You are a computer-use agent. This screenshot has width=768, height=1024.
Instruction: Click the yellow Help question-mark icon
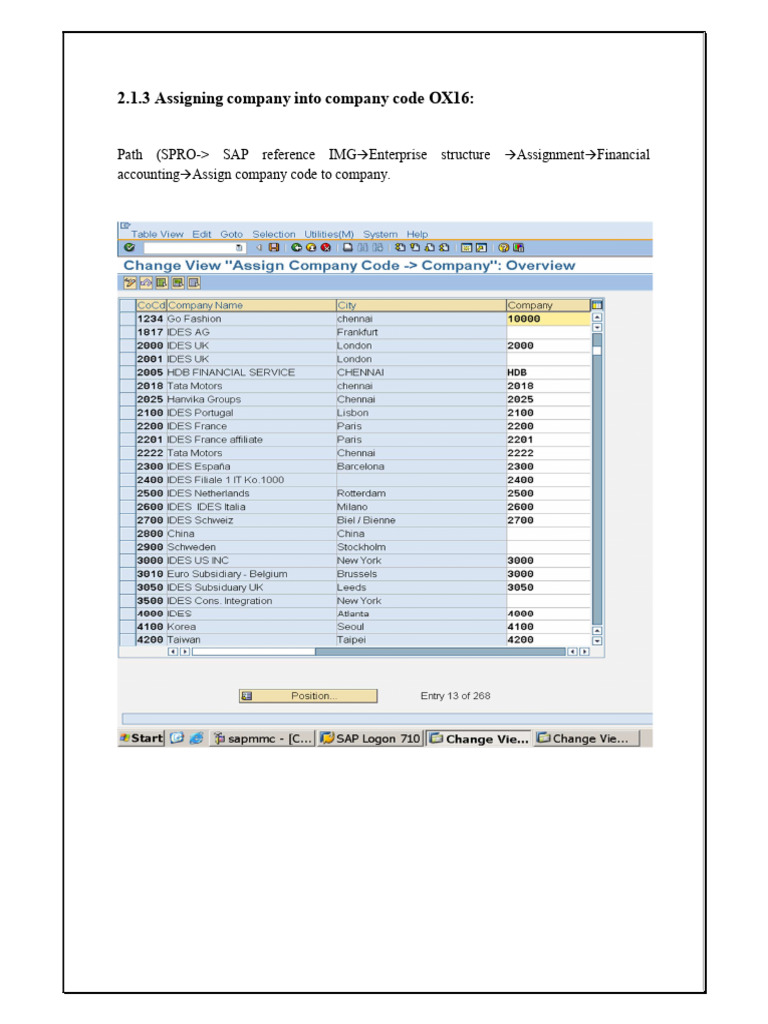click(504, 248)
